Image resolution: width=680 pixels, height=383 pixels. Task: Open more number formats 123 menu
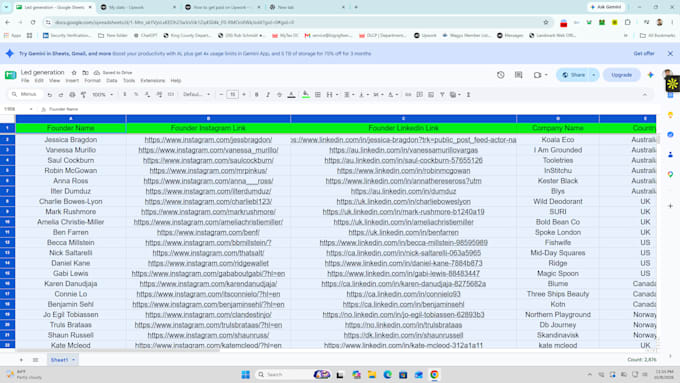point(171,95)
